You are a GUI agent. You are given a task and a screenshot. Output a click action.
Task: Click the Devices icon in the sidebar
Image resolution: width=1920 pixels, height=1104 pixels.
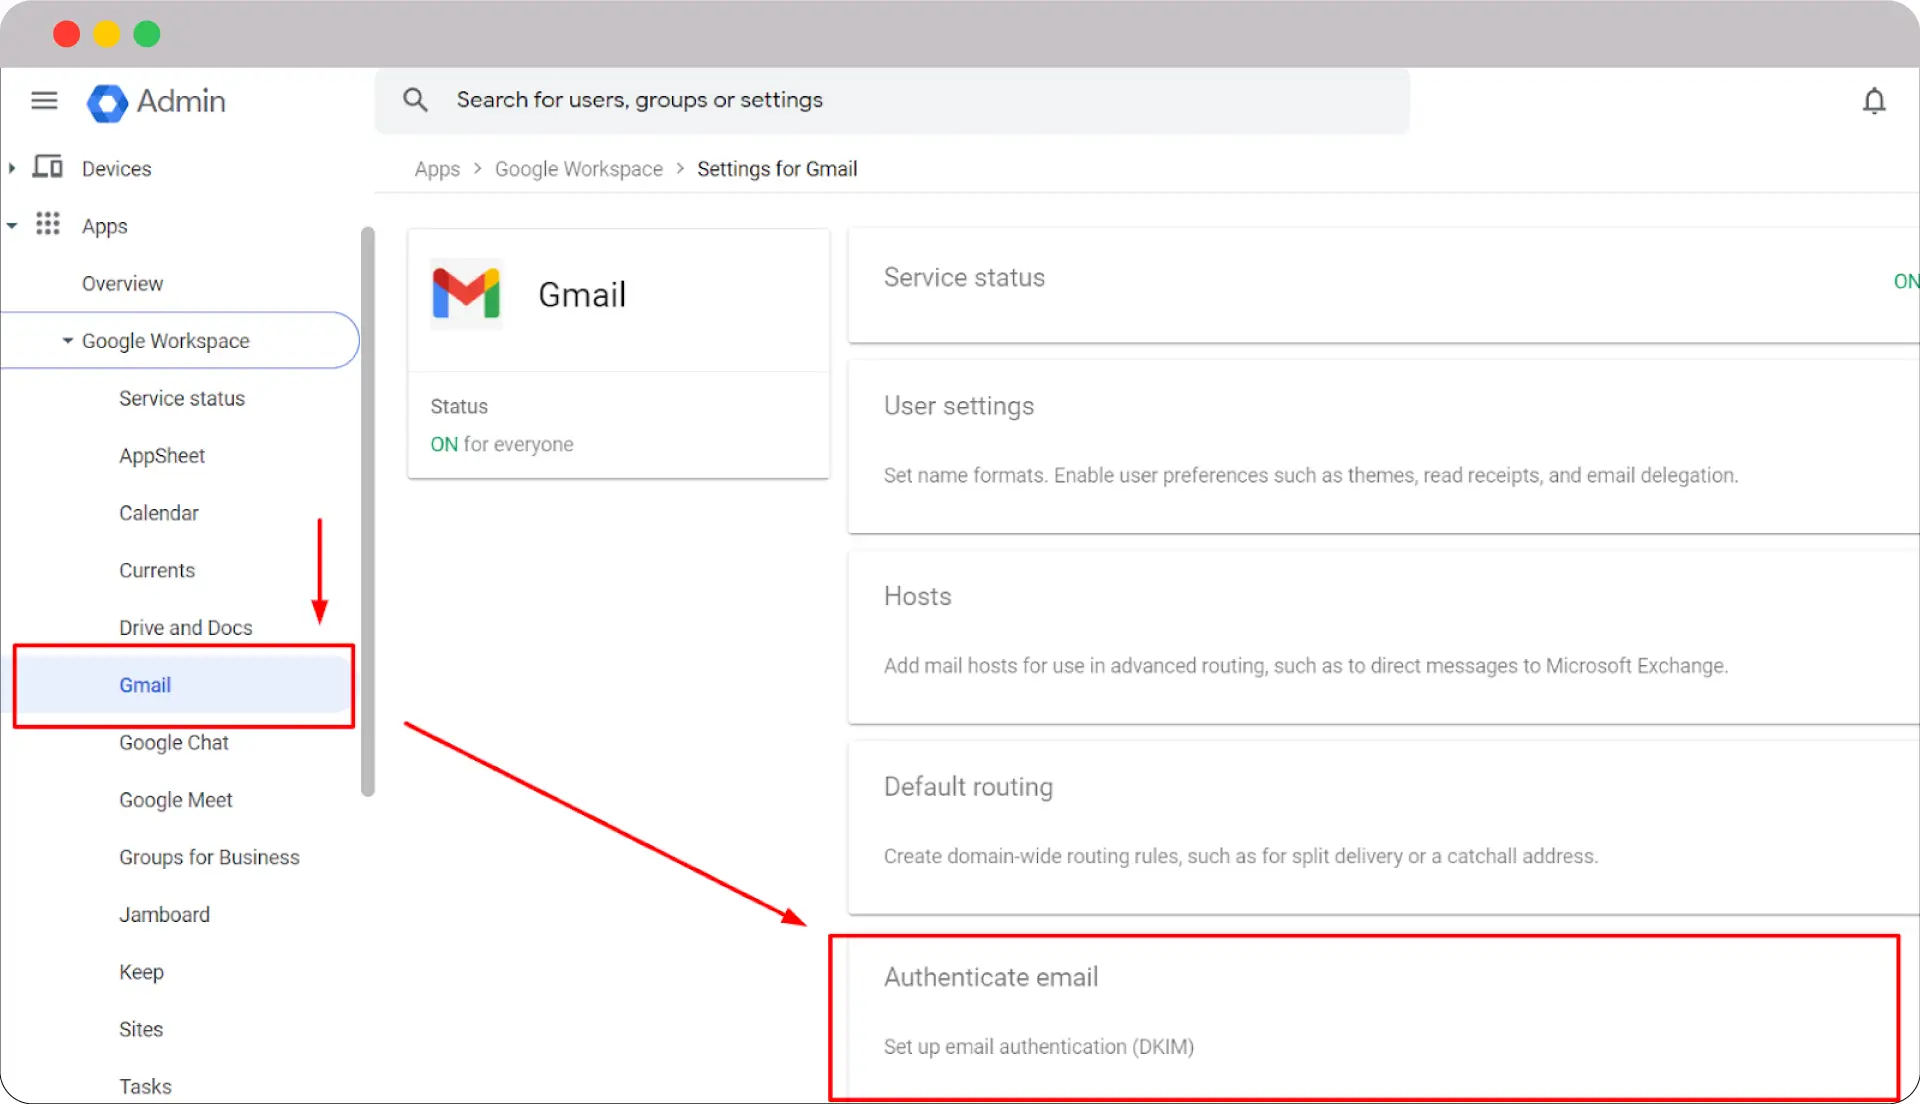[x=46, y=167]
